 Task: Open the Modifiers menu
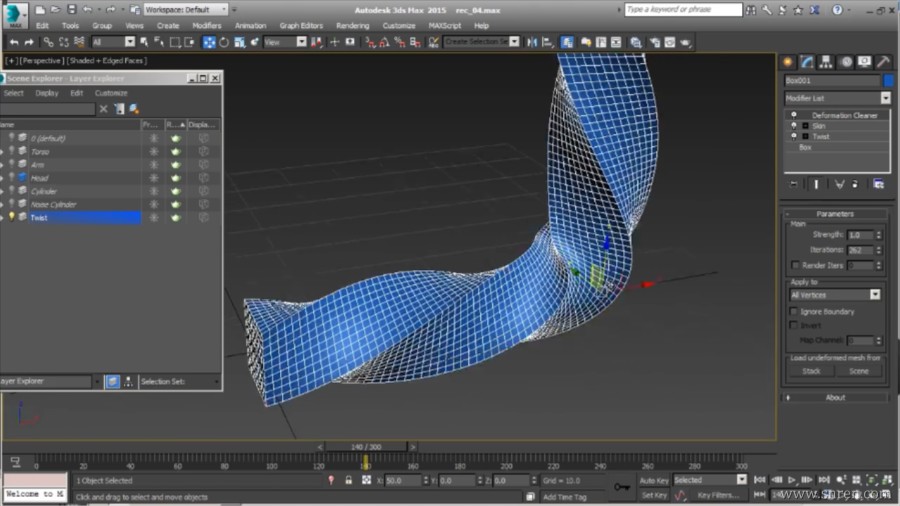(x=206, y=26)
